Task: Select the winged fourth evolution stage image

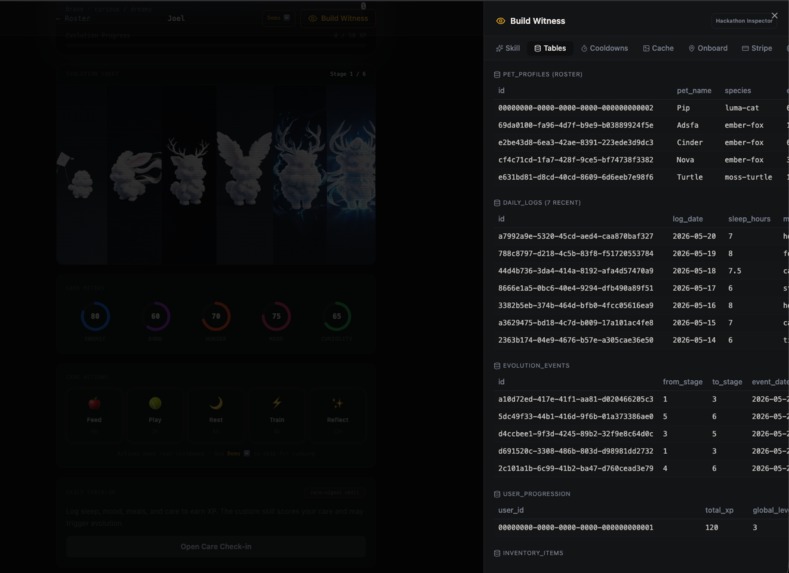Action: pos(245,175)
